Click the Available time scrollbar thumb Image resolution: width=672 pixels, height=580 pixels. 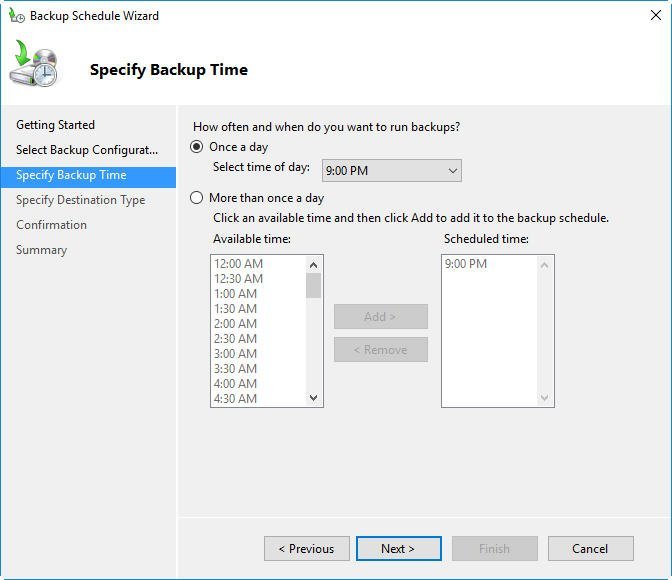coord(314,285)
